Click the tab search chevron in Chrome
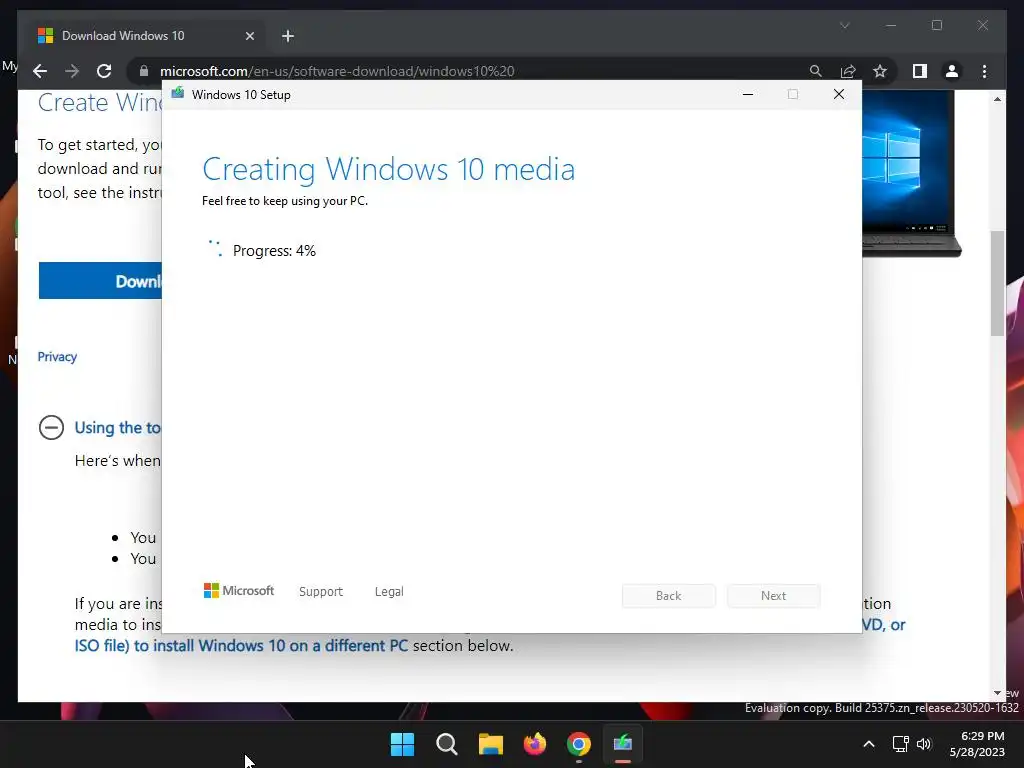The height and width of the screenshot is (768, 1024). pyautogui.click(x=844, y=25)
